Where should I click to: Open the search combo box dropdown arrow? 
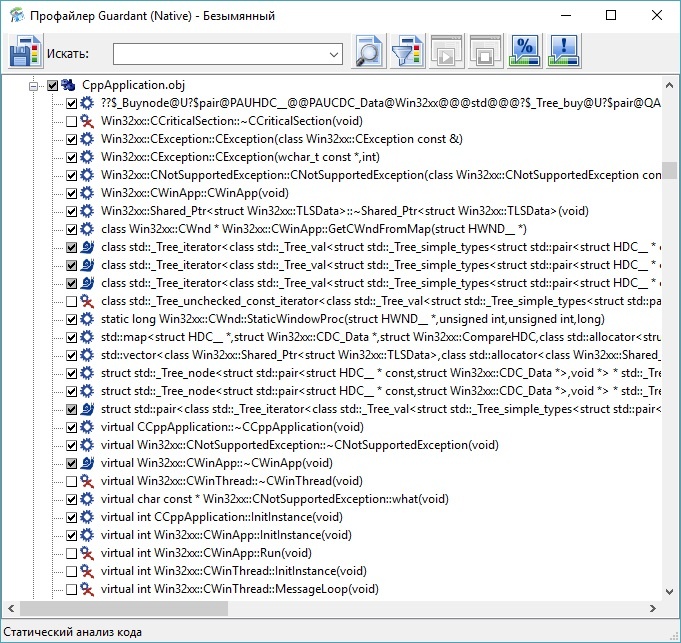[333, 53]
